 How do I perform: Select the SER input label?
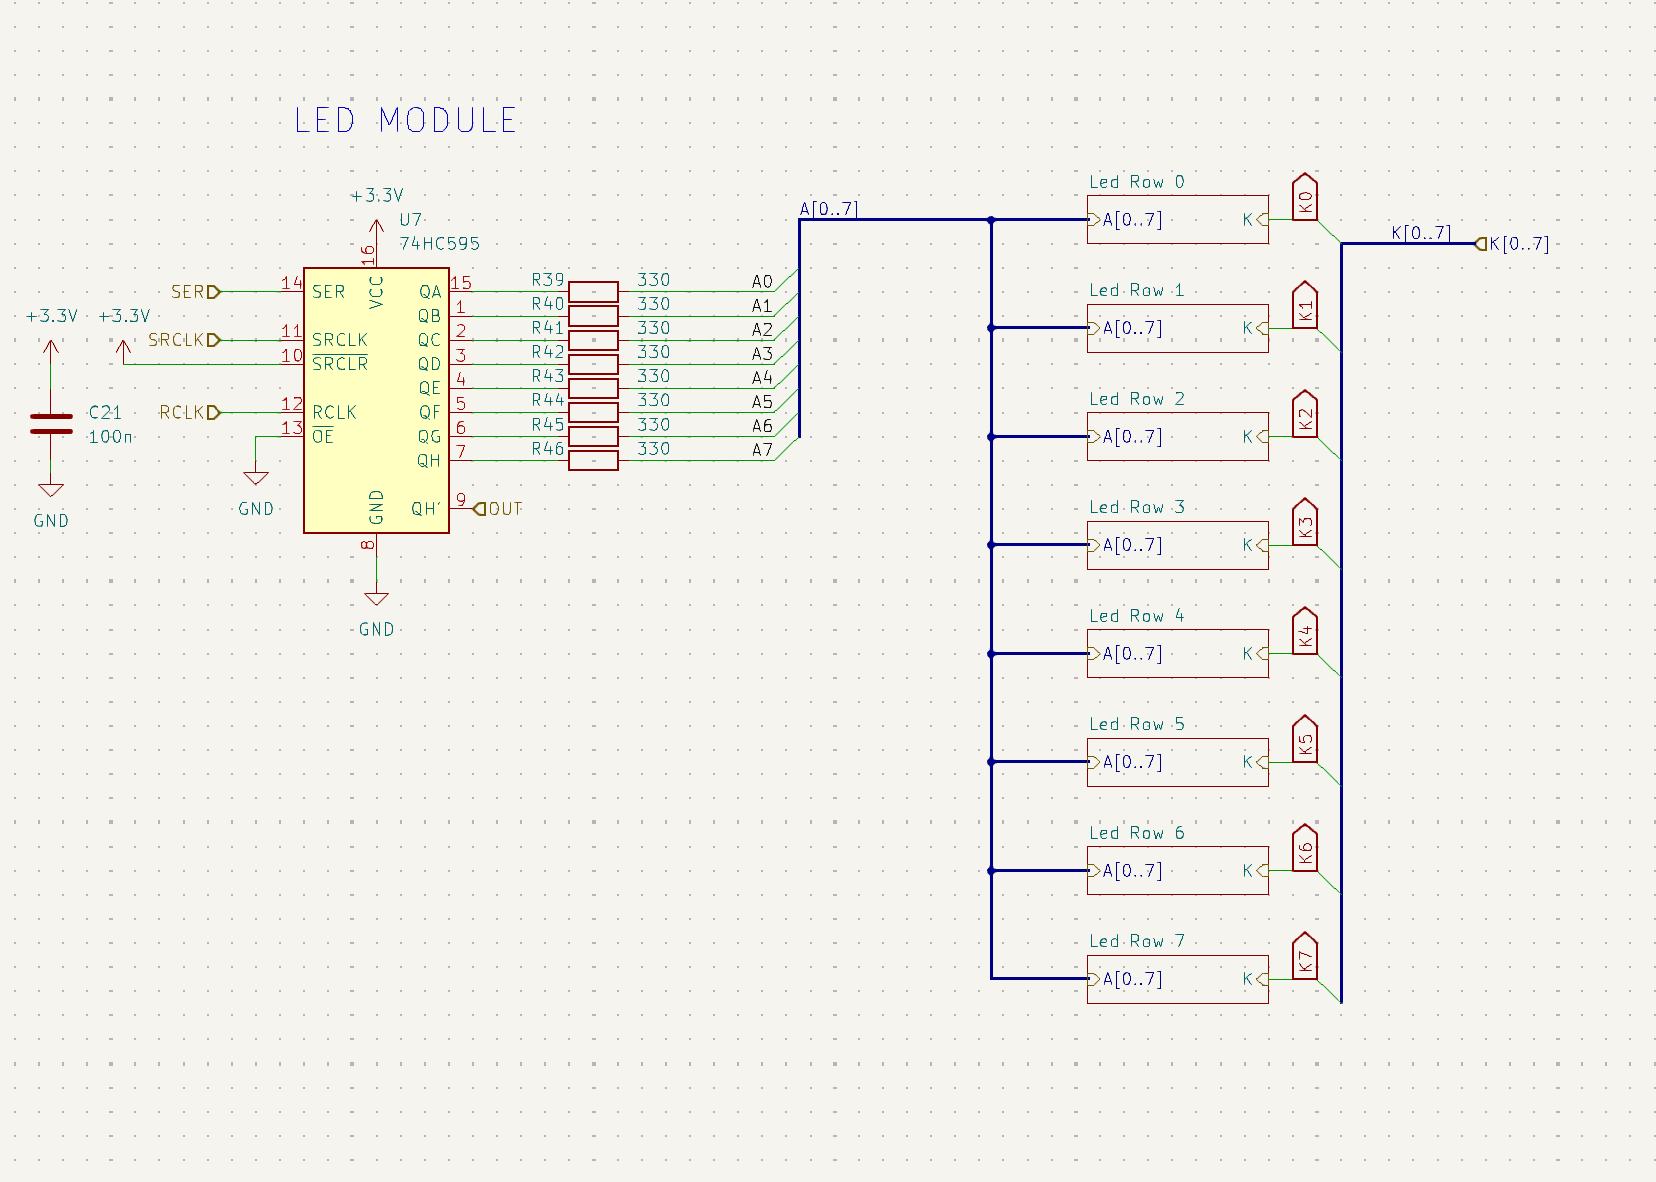pyautogui.click(x=188, y=292)
